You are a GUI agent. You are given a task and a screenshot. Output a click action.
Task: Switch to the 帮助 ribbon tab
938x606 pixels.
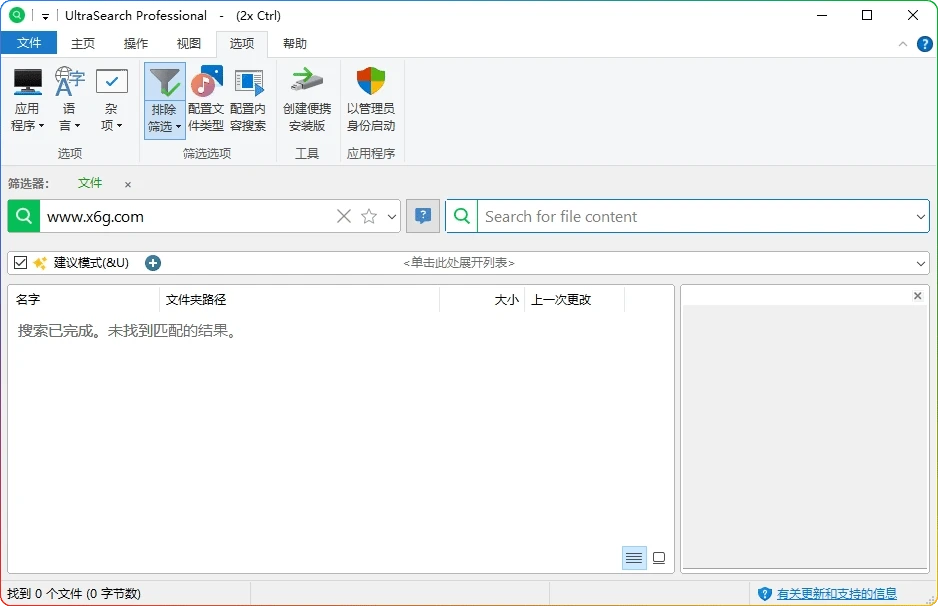(x=294, y=44)
